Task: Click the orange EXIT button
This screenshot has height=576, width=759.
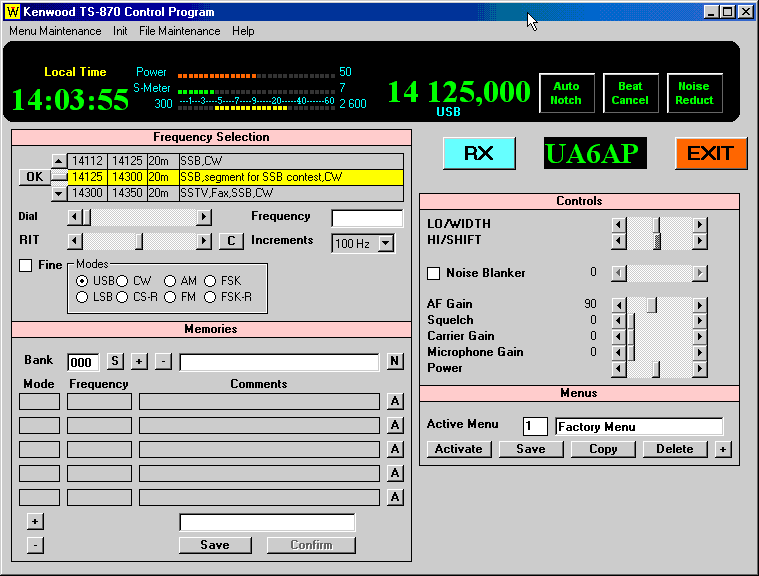Action: pos(711,153)
